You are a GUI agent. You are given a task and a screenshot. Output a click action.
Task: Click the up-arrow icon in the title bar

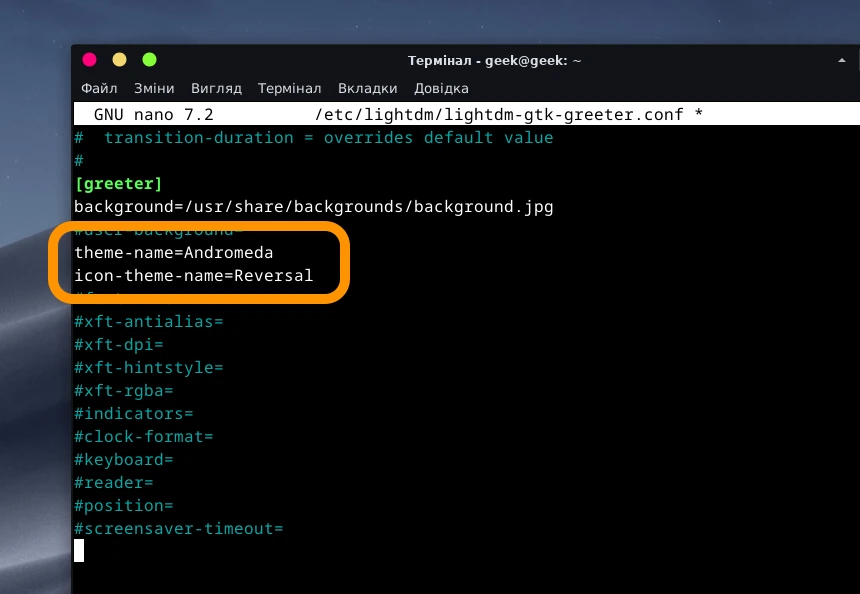pos(842,60)
